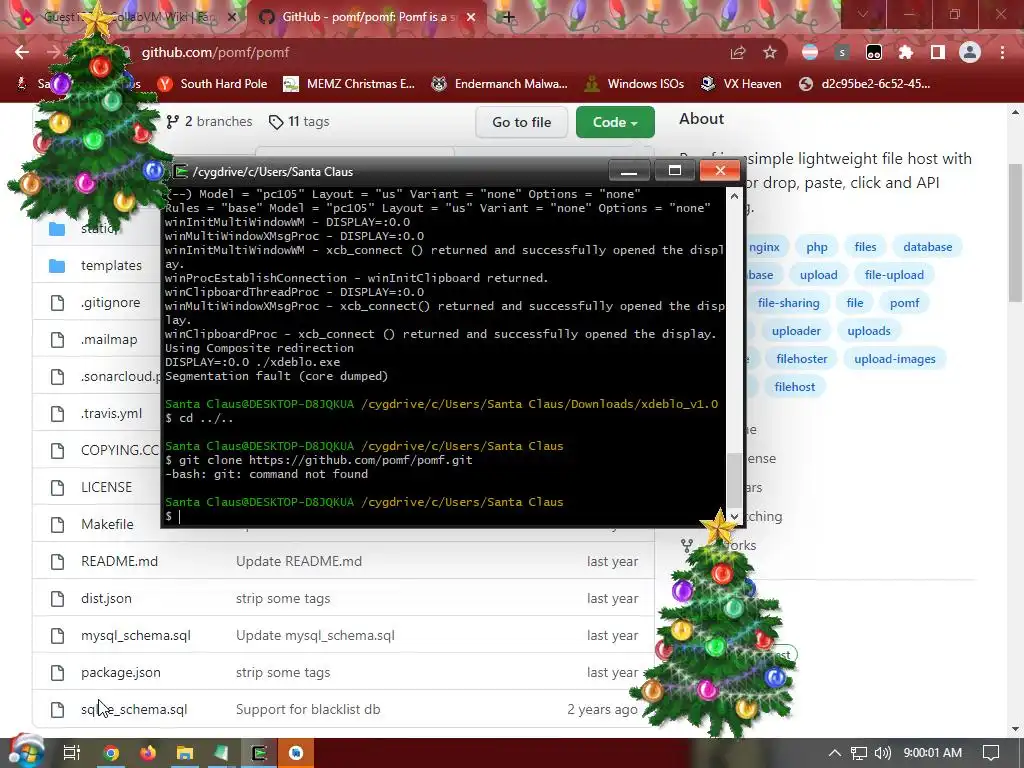Open the volume speaker tray icon
The height and width of the screenshot is (768, 1024).
click(x=882, y=753)
